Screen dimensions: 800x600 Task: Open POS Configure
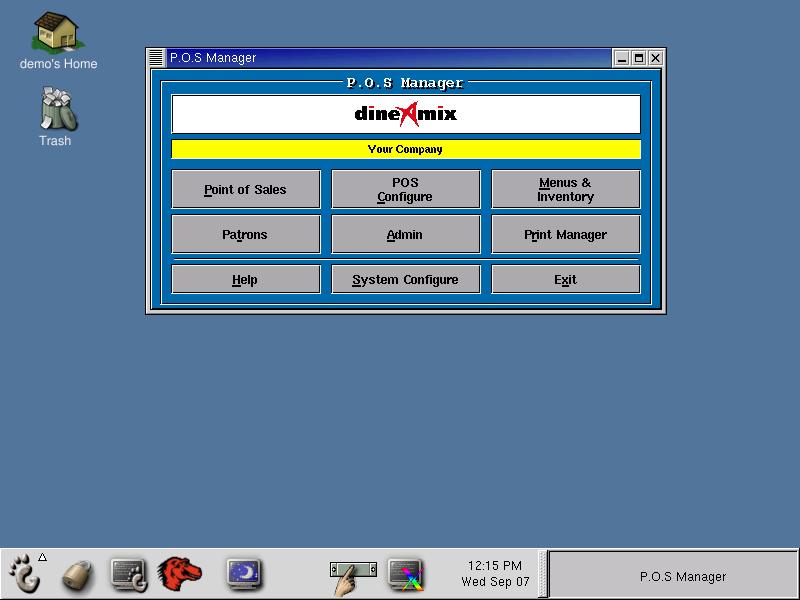coord(406,189)
